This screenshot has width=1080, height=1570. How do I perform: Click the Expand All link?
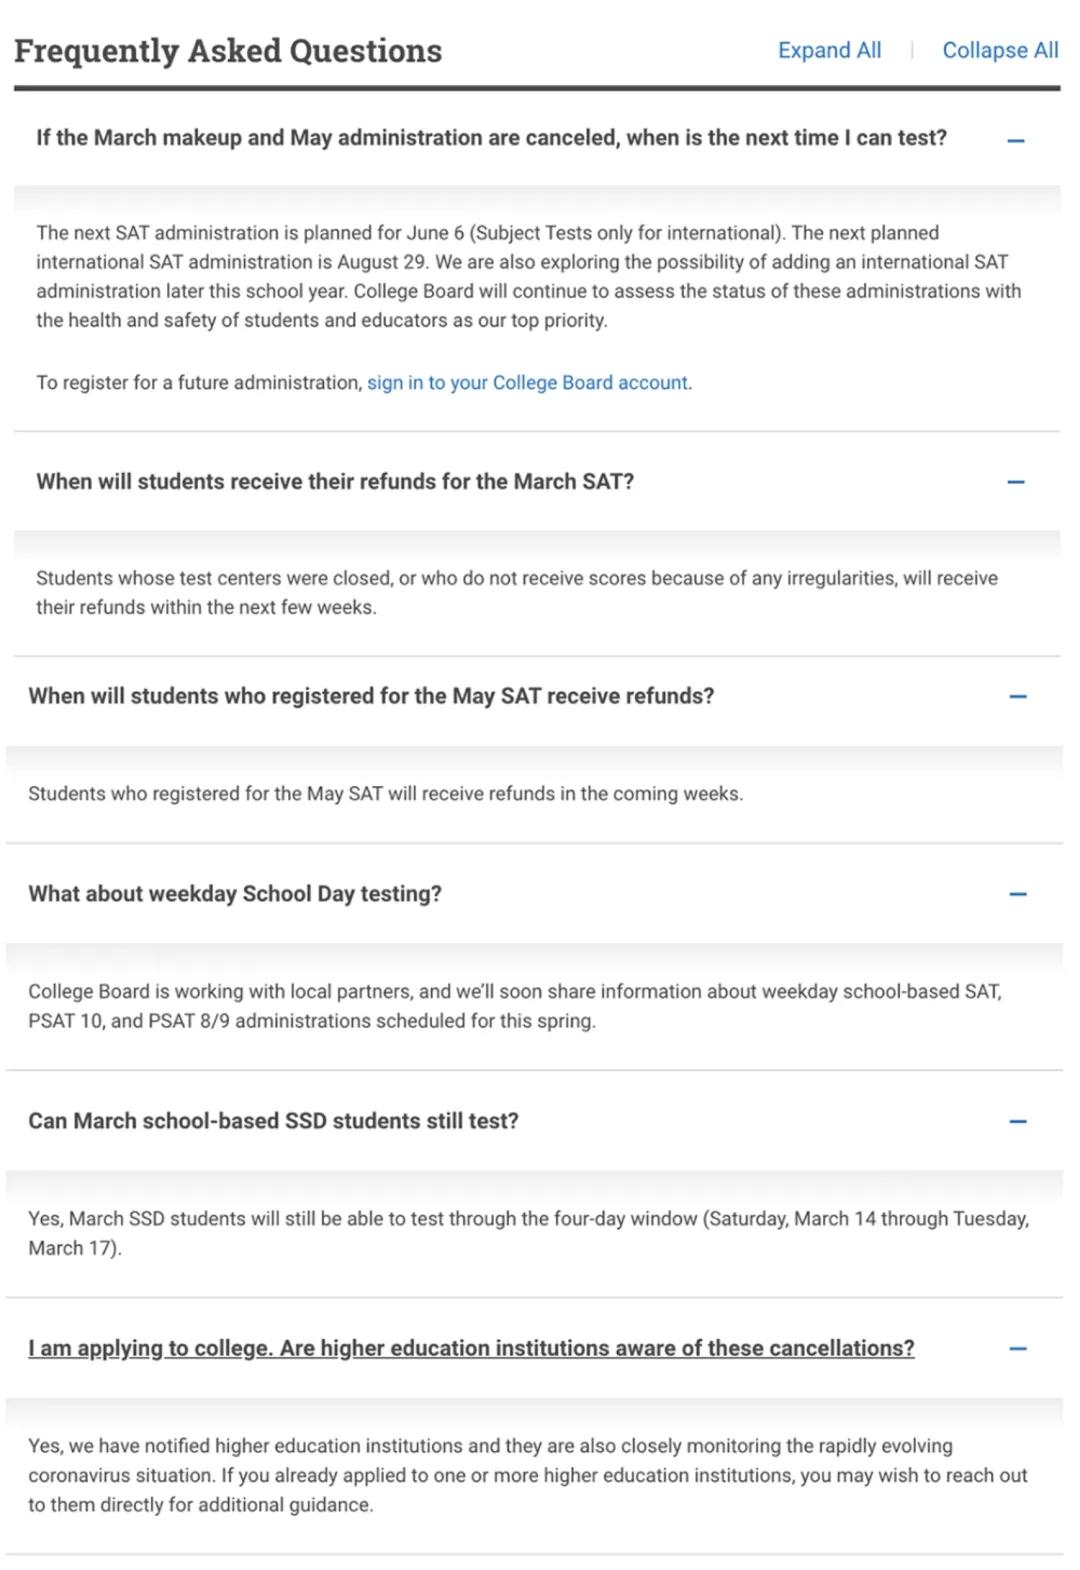tap(829, 51)
